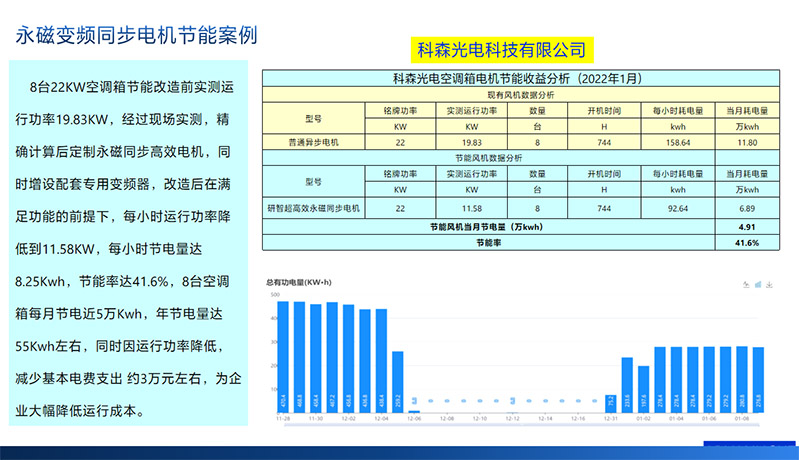The height and width of the screenshot is (460, 799).
Task: Click the 节能风机数据分析 section header
Action: pyautogui.click(x=488, y=158)
